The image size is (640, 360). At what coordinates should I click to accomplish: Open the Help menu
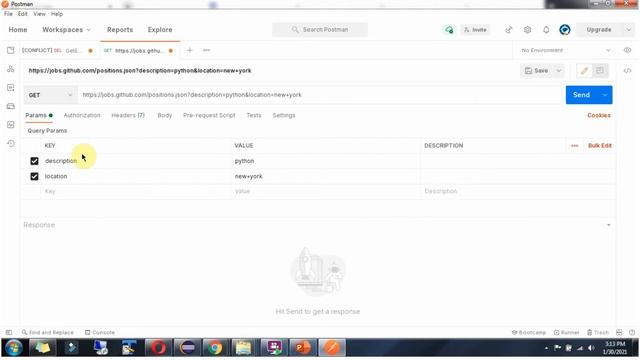point(57,14)
